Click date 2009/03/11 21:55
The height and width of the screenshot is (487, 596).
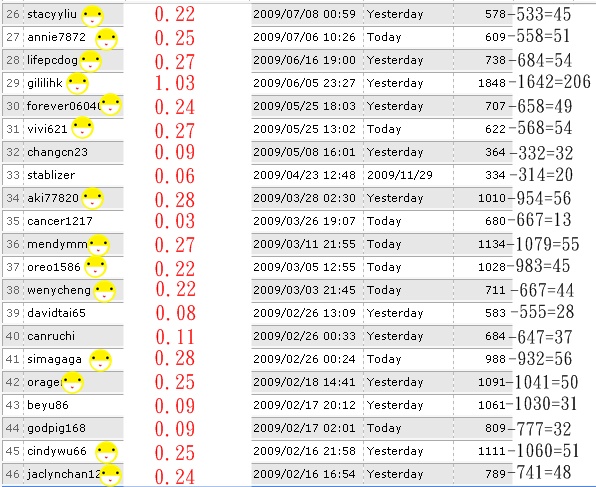(x=304, y=244)
